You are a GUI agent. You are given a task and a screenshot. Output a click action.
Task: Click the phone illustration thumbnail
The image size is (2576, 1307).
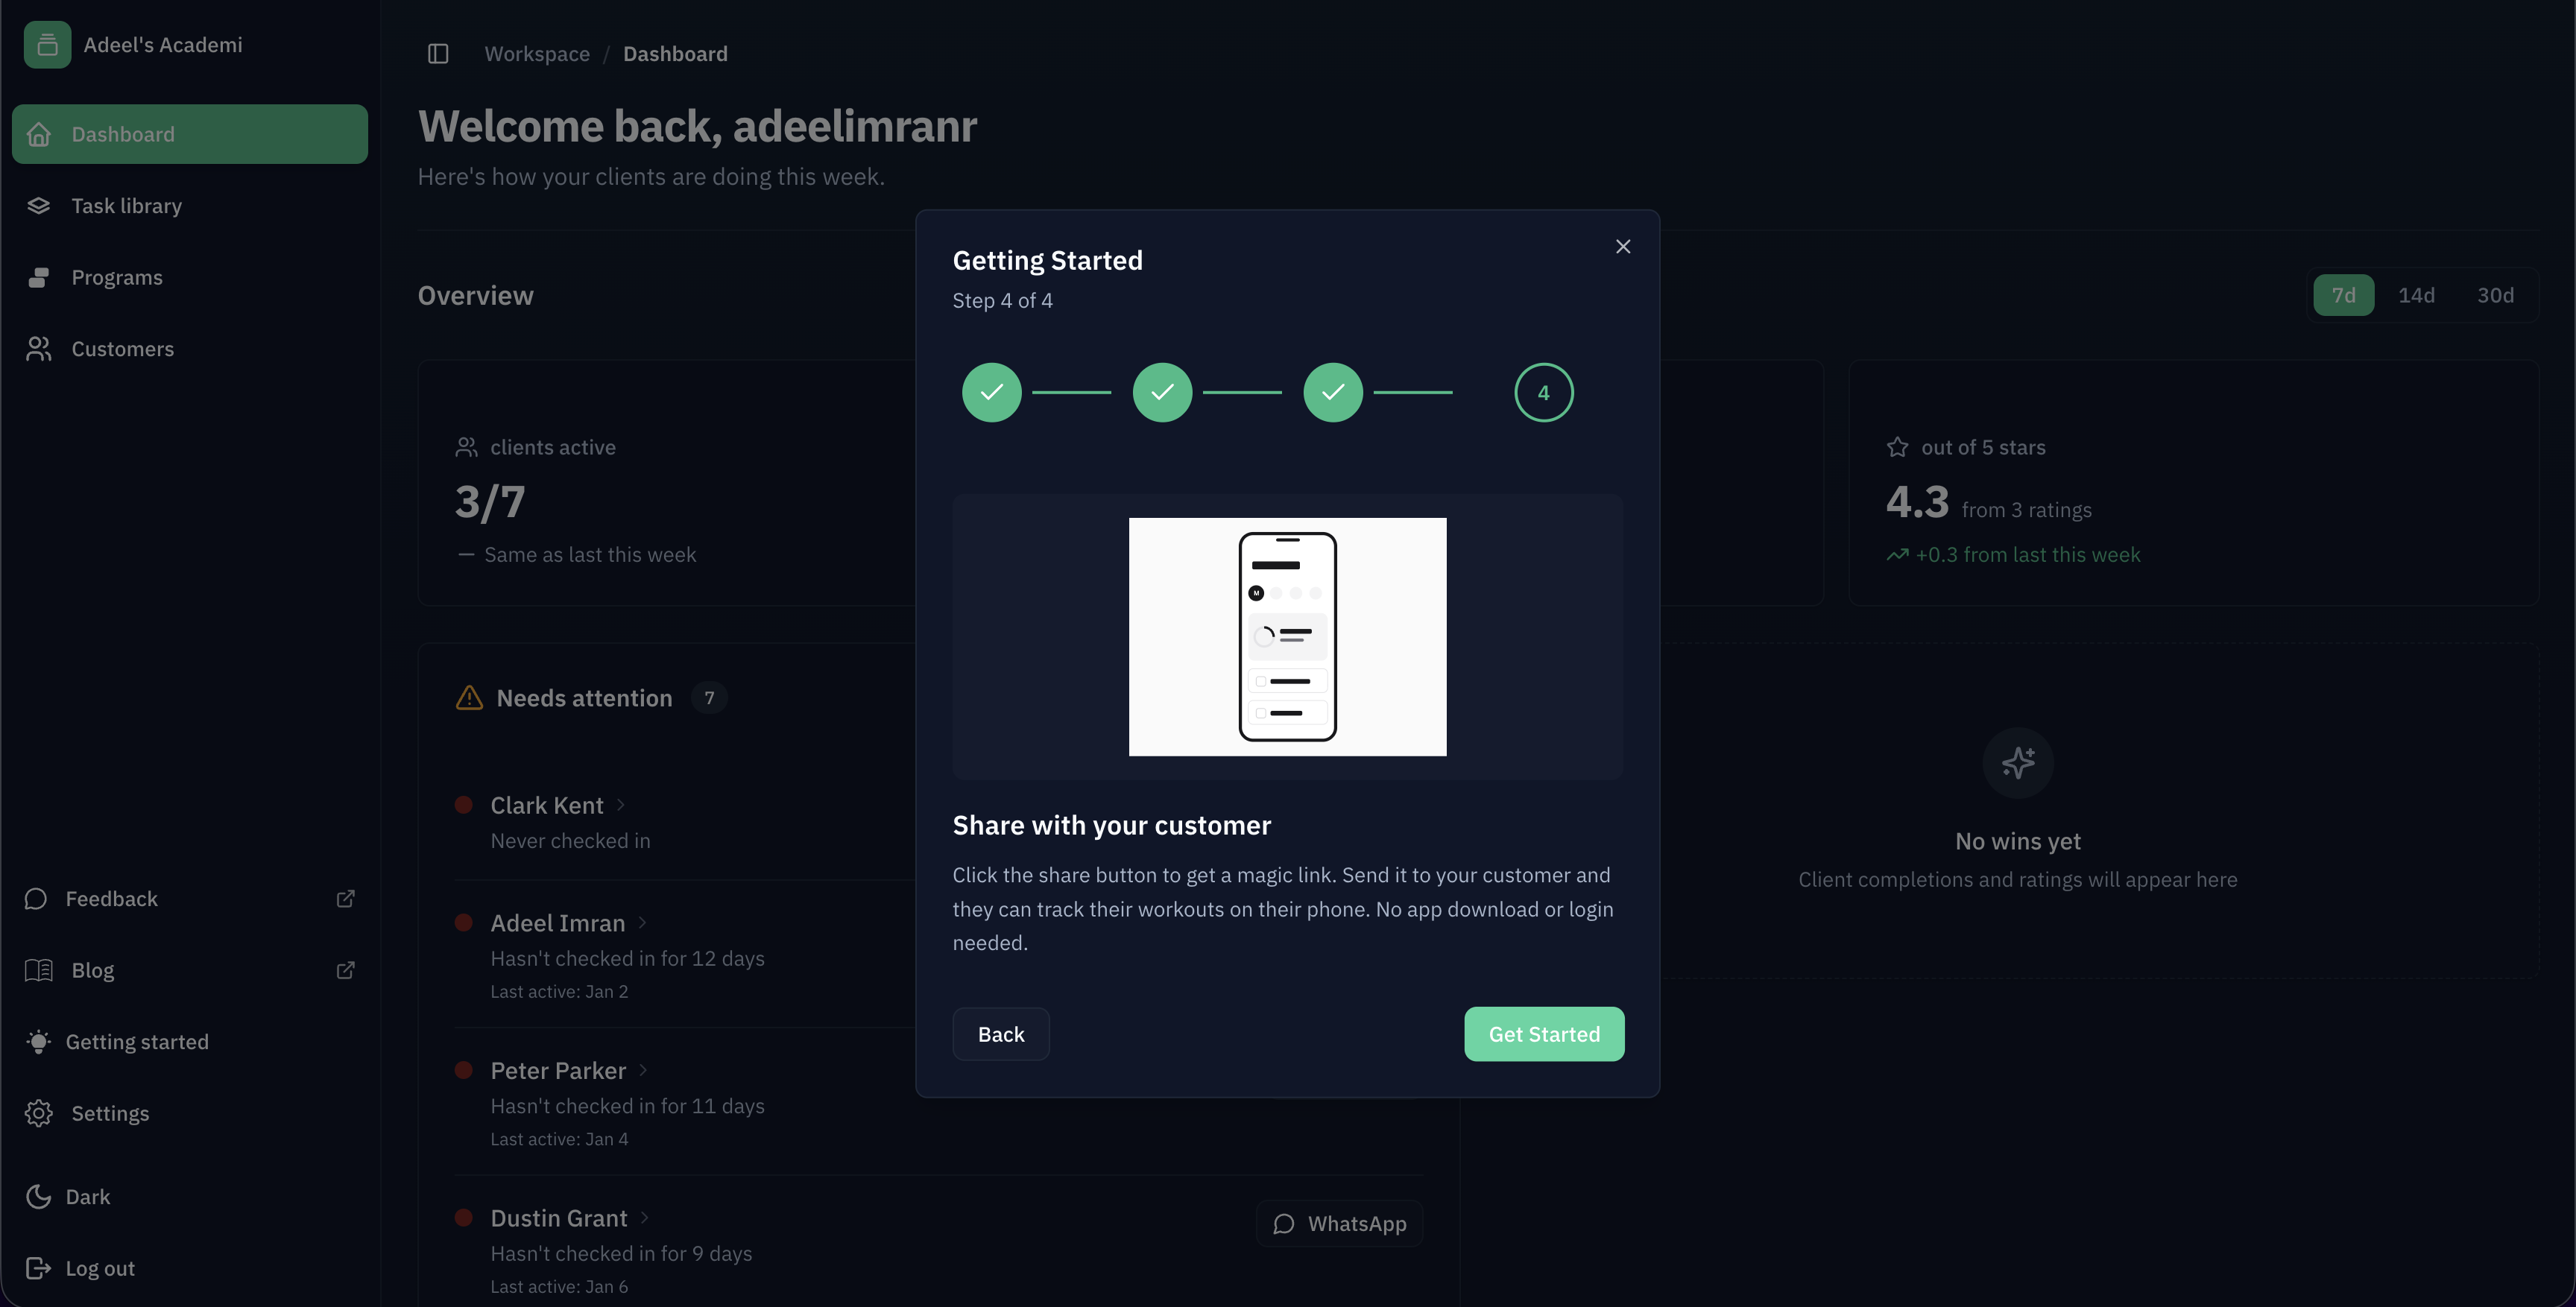[x=1287, y=637]
